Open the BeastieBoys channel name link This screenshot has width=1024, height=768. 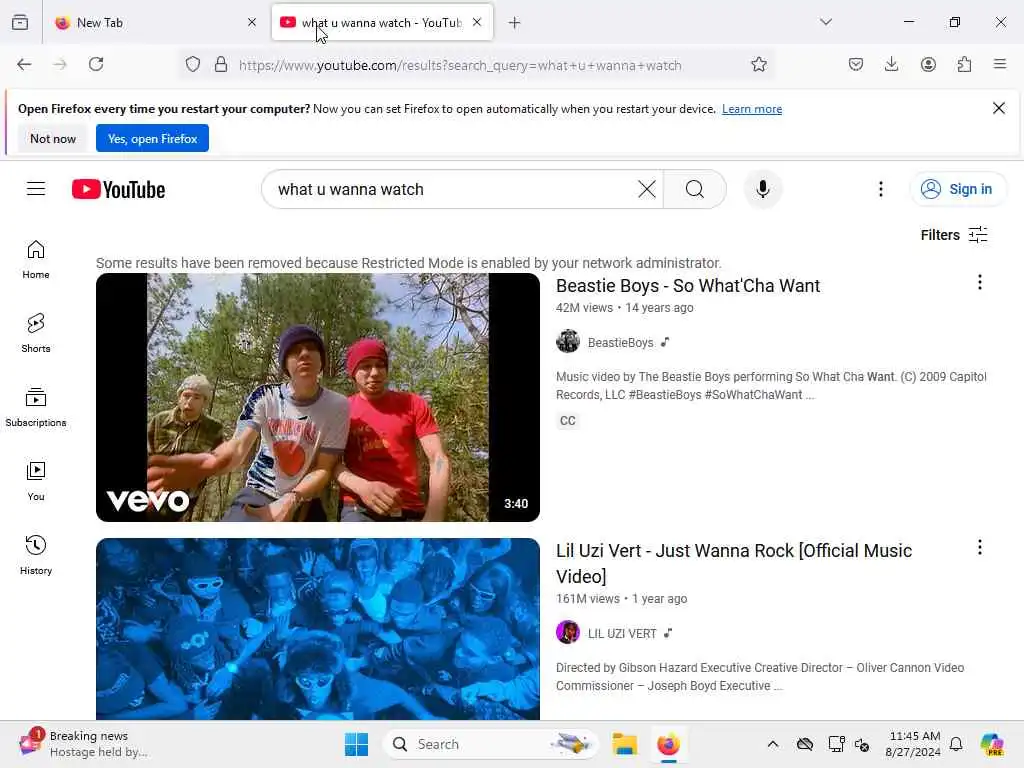point(620,342)
